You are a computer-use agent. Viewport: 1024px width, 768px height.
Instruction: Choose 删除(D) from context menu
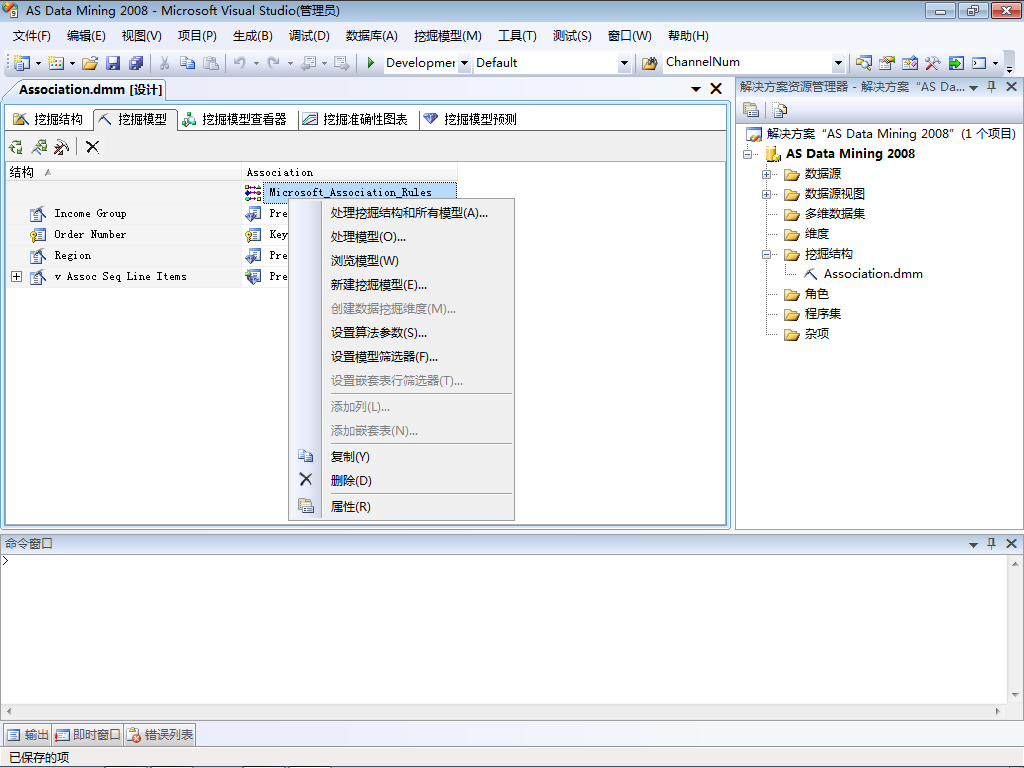tap(351, 481)
